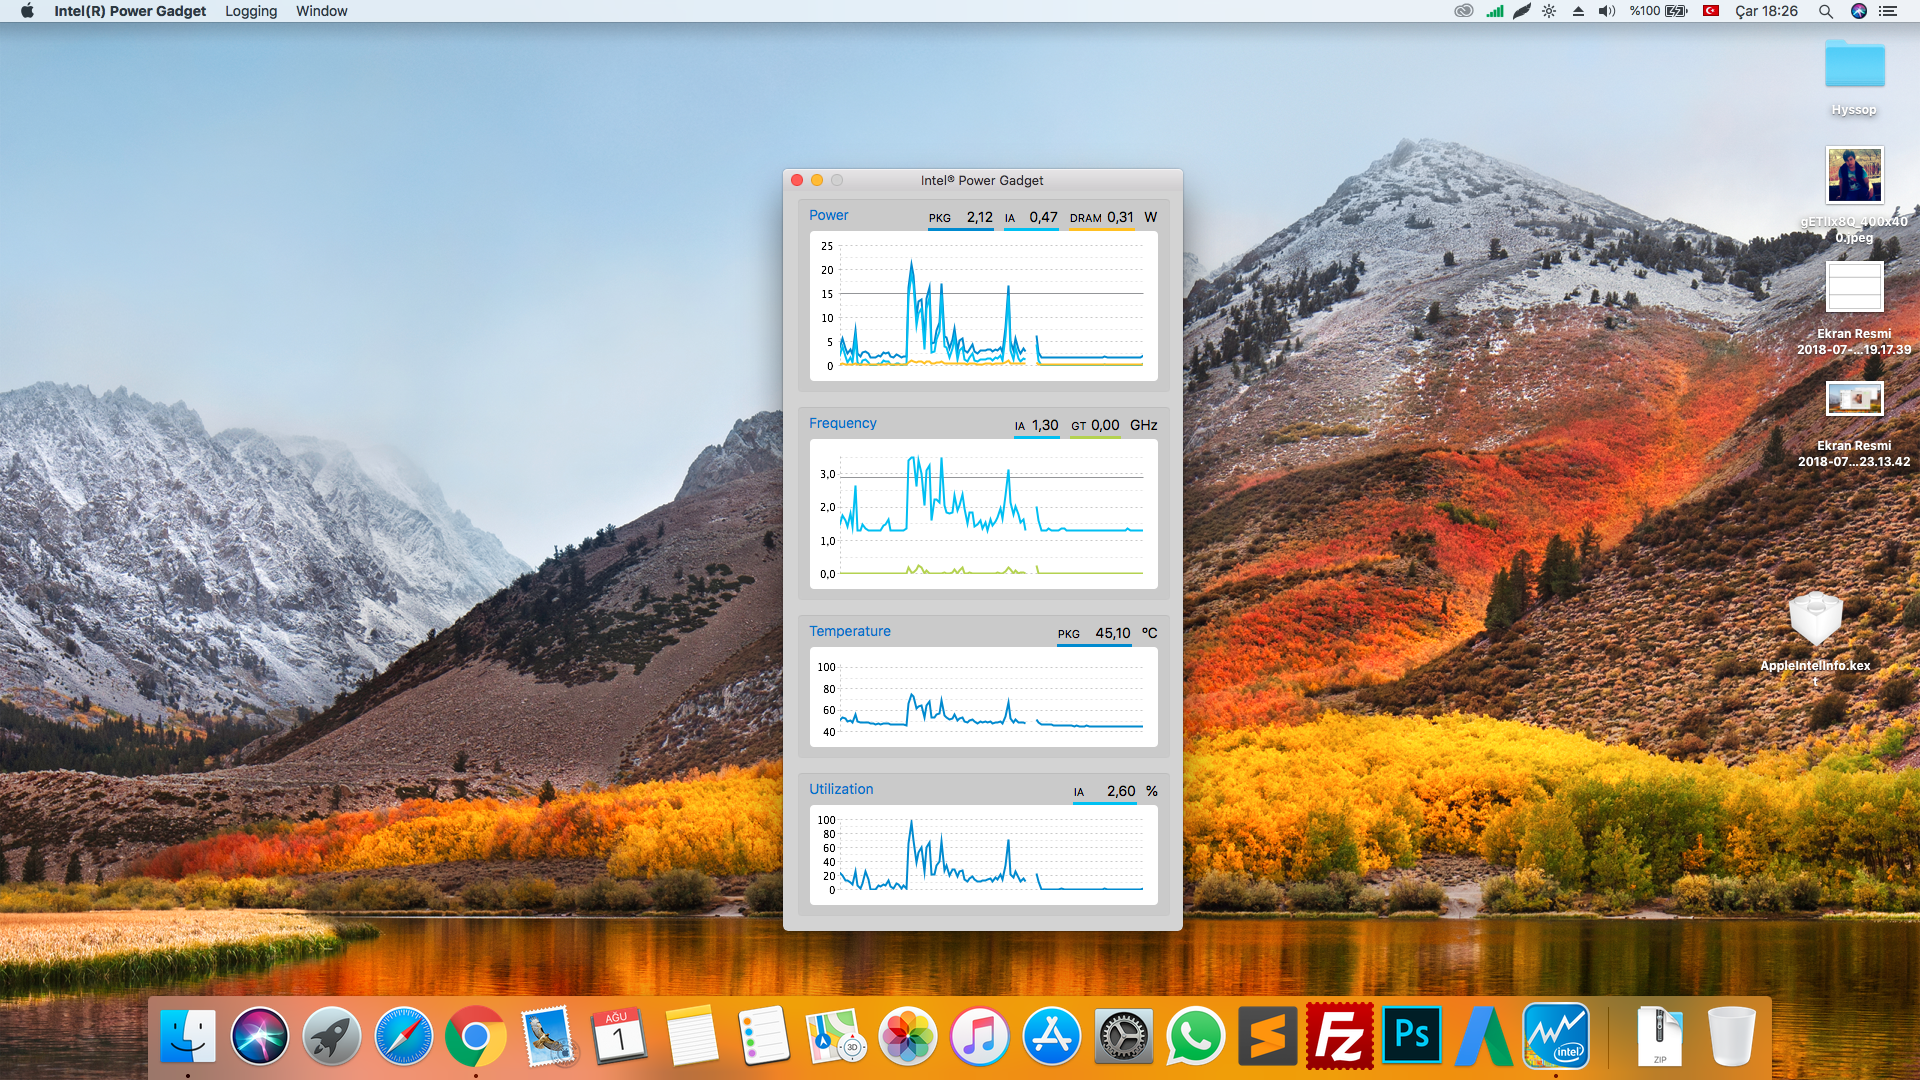Open the Turkish flag input source menu
Viewport: 1920px width, 1080px height.
tap(1711, 11)
